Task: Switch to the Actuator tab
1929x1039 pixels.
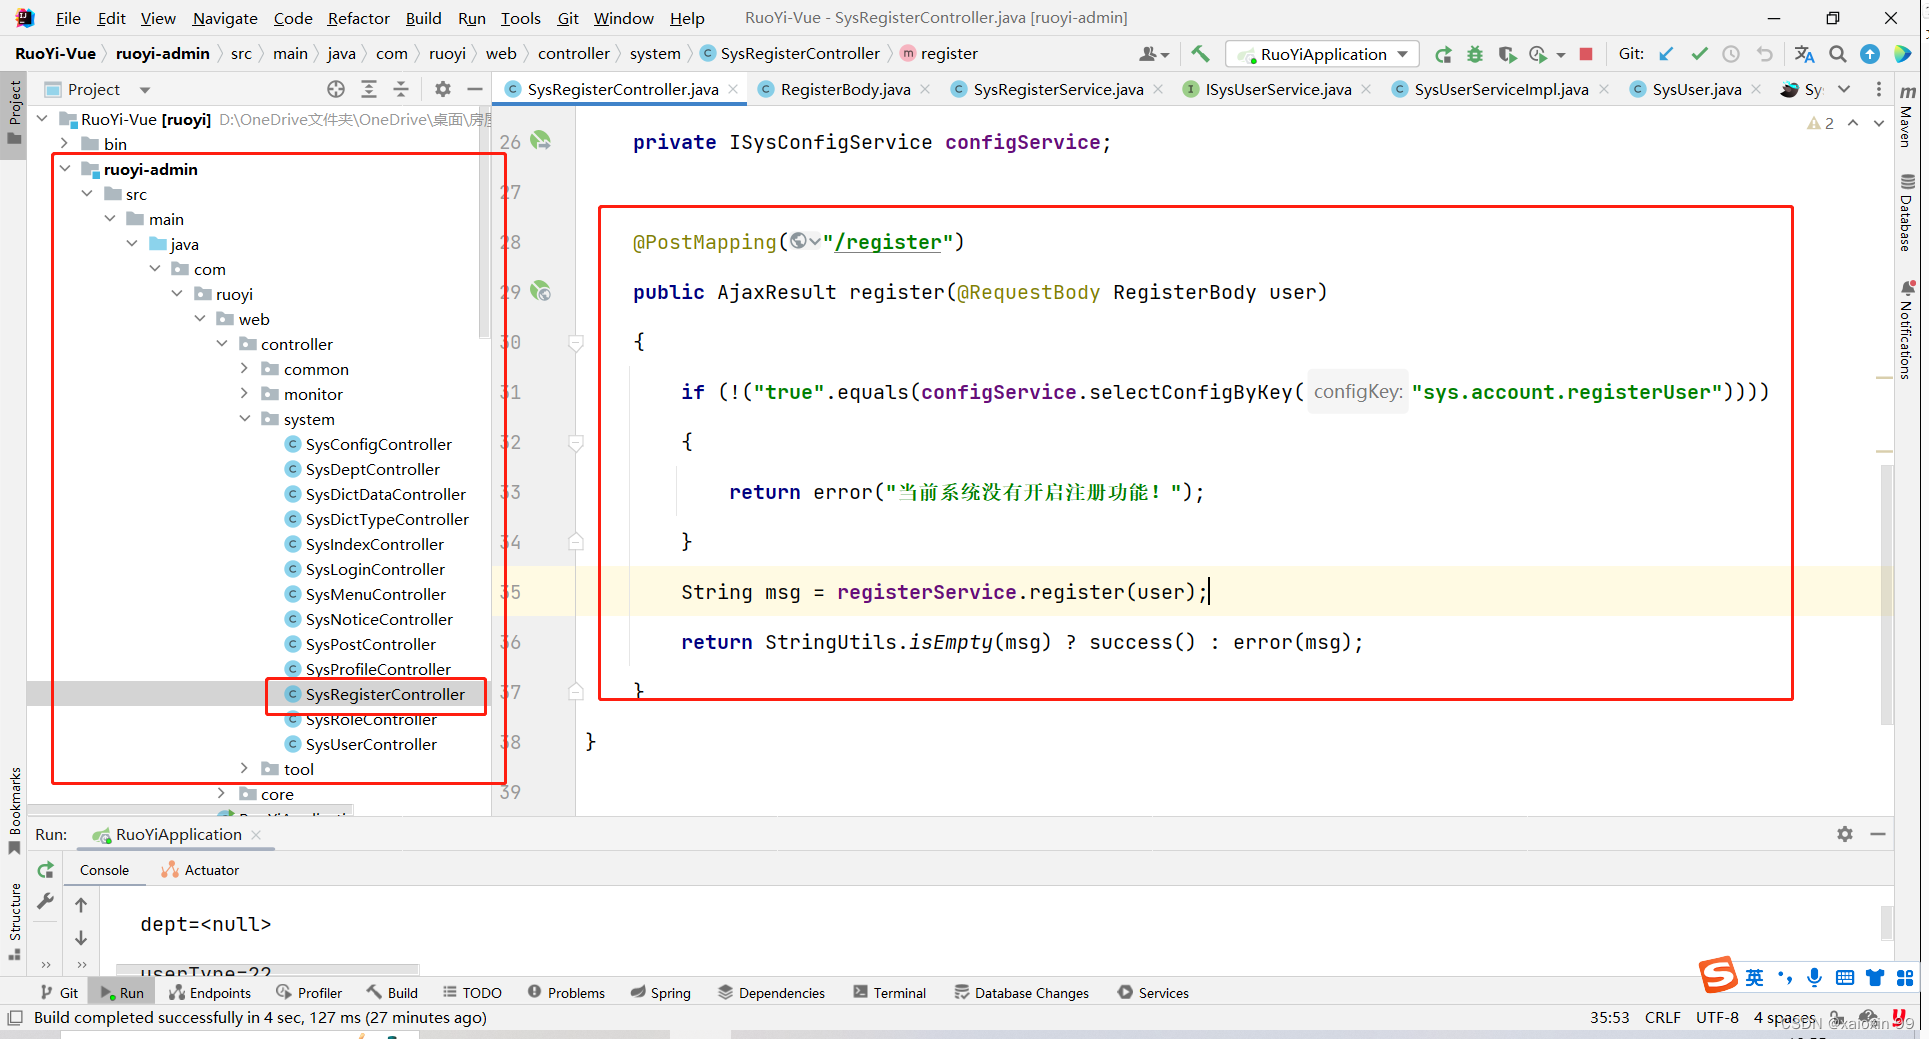Action: click(x=200, y=870)
